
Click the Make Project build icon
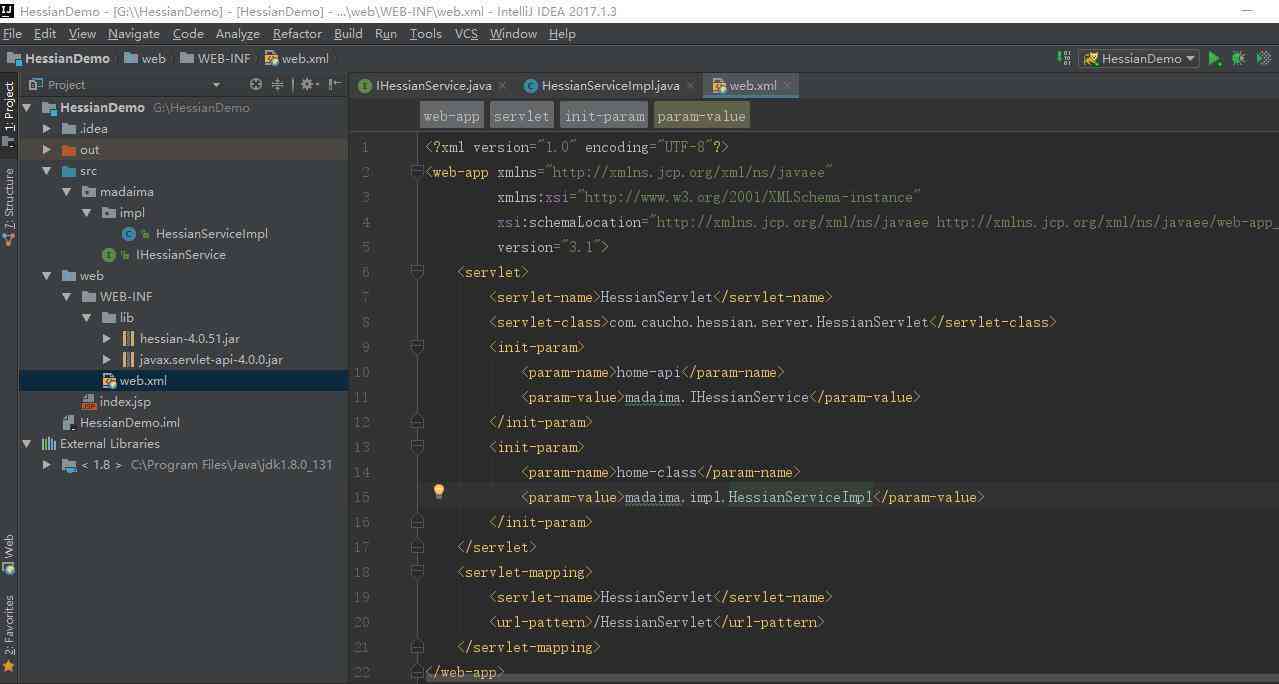1063,58
